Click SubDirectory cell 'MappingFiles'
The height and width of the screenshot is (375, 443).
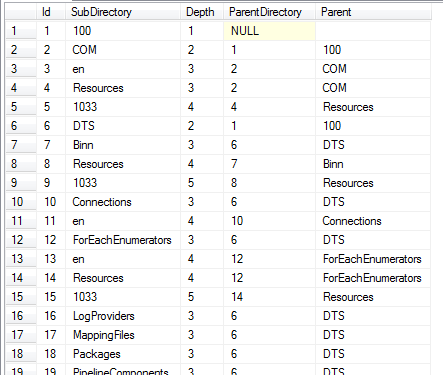pos(123,335)
